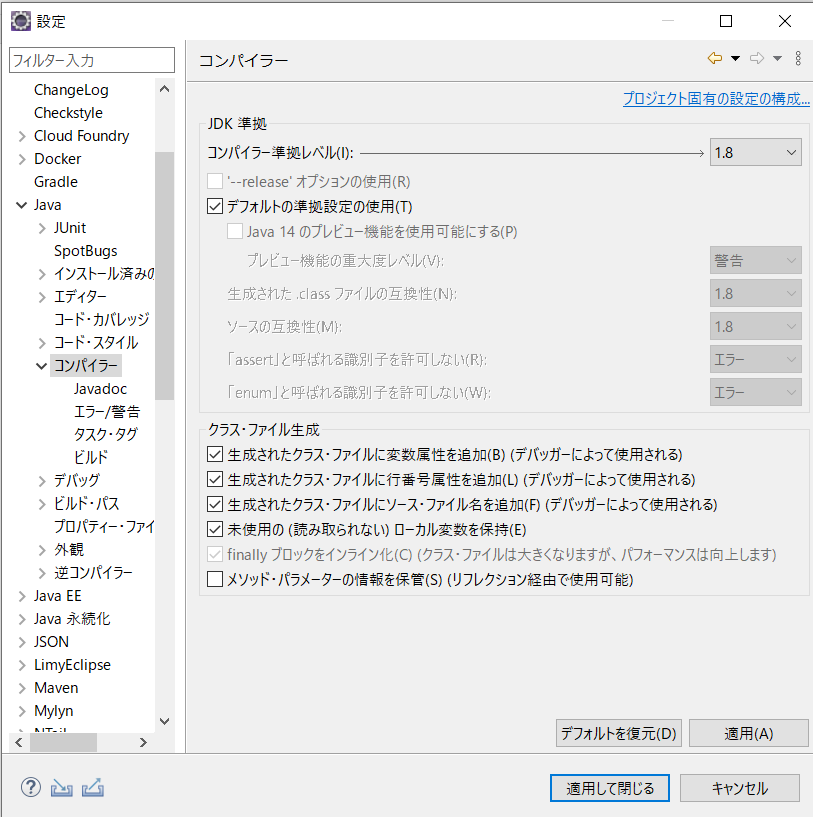Open the three-dot view menu icon
The image size is (813, 817).
point(798,58)
